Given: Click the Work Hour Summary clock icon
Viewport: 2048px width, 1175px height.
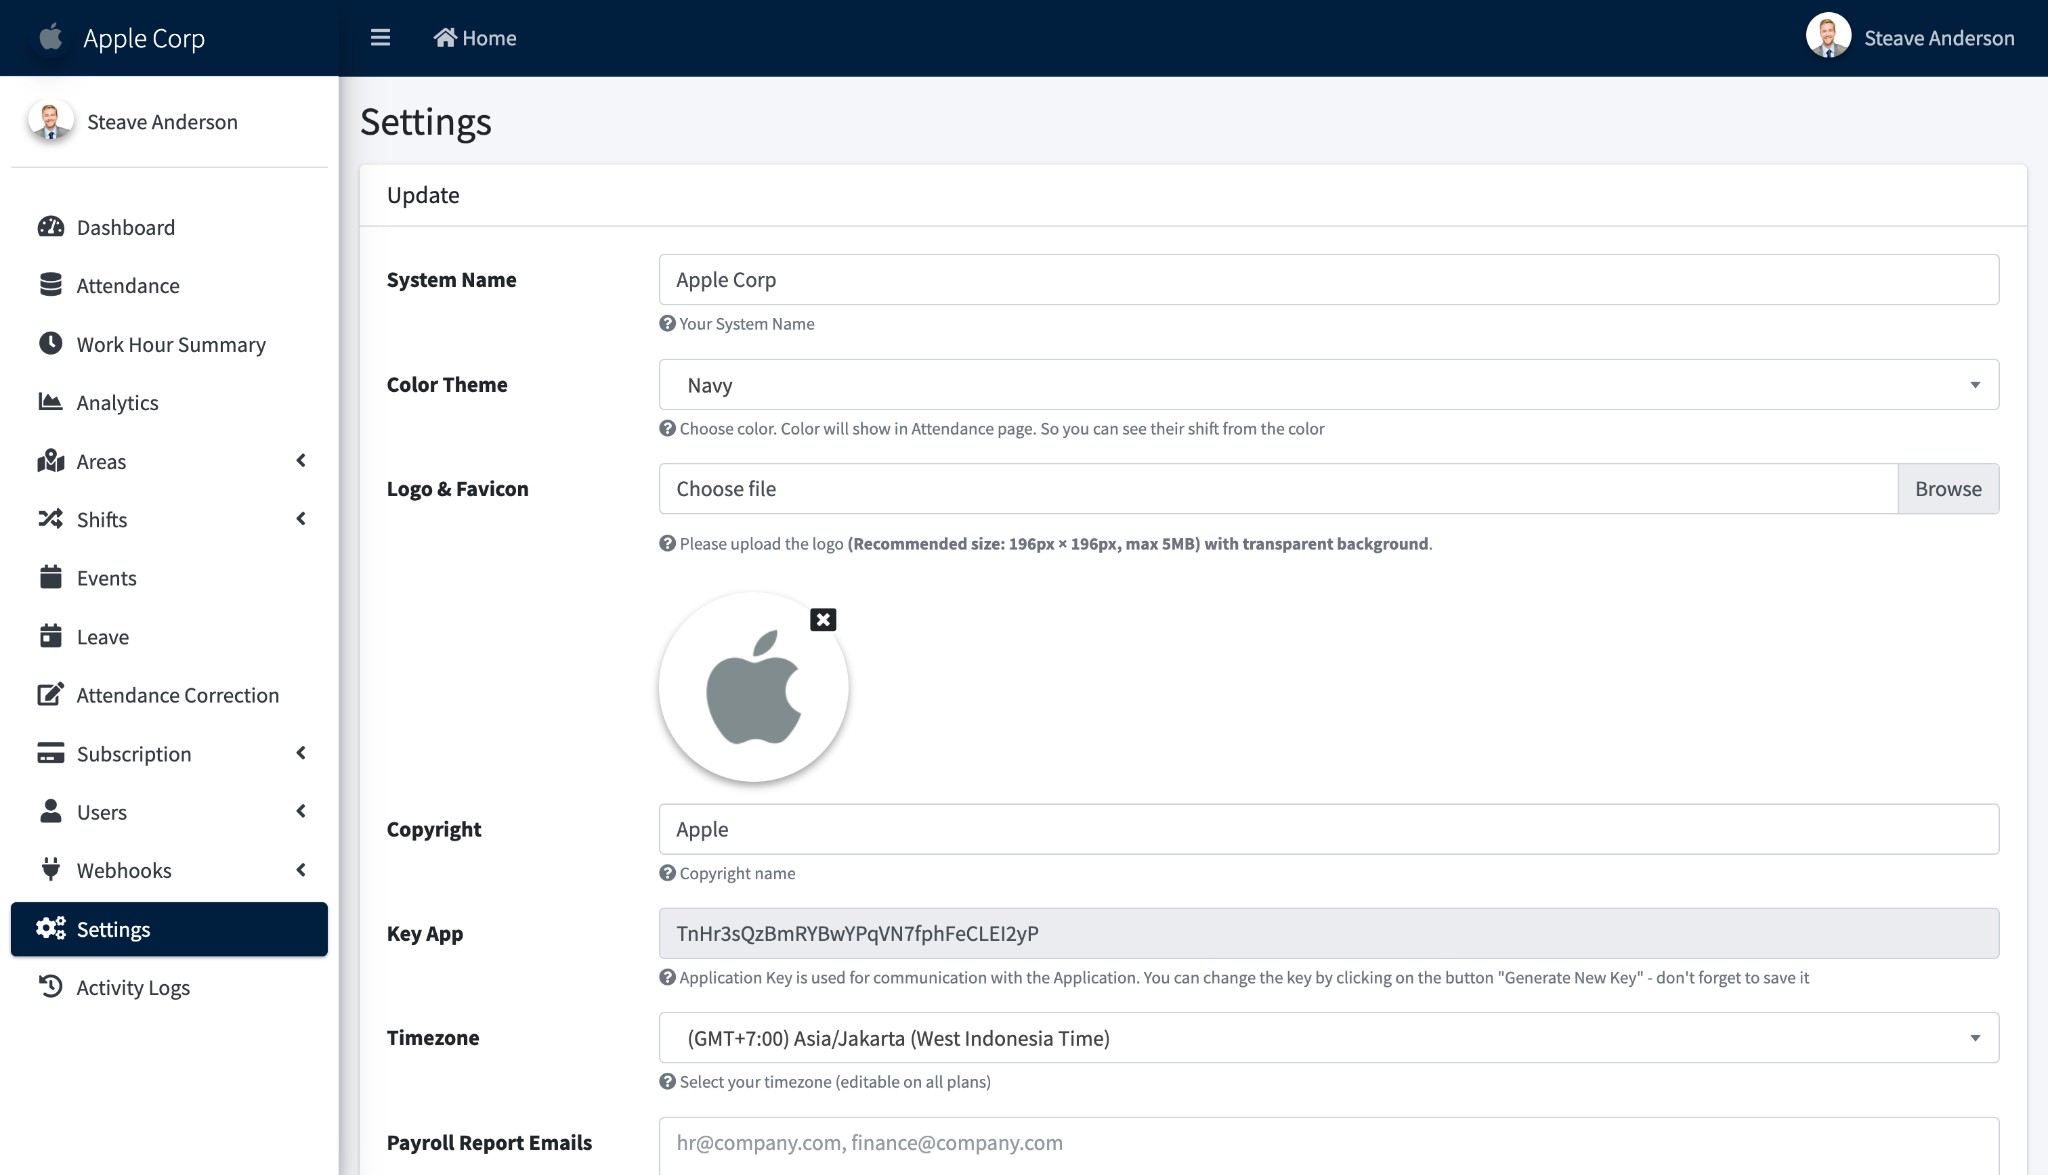Looking at the screenshot, I should 51,344.
